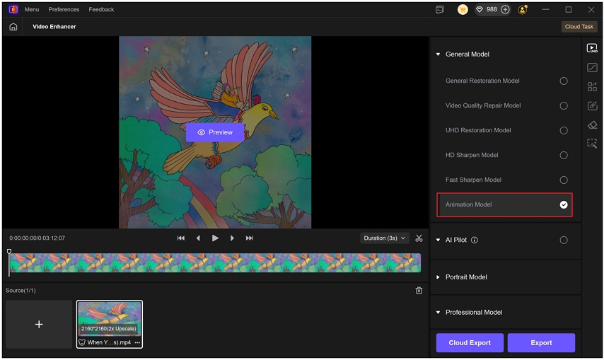
Task: Delete source with the trash icon
Action: (x=419, y=290)
